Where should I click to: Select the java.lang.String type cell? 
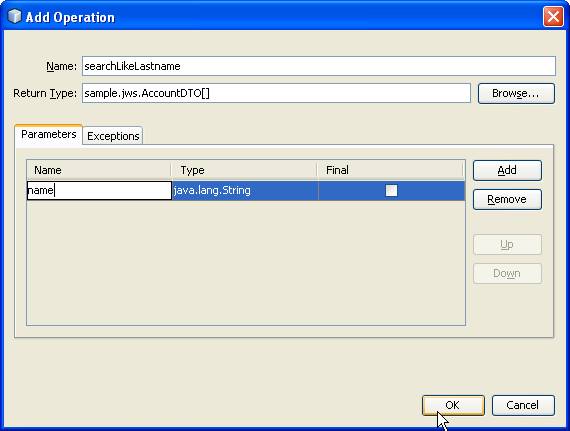pos(245,190)
